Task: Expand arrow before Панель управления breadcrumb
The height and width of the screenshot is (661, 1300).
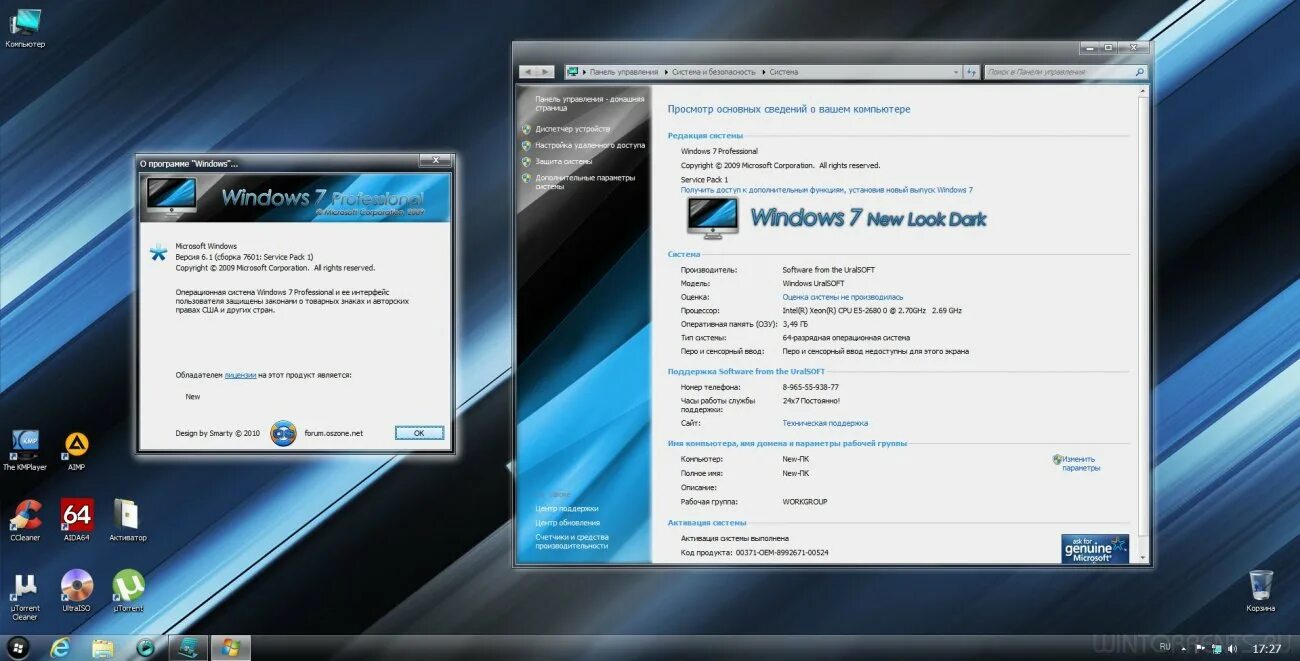Action: [585, 72]
